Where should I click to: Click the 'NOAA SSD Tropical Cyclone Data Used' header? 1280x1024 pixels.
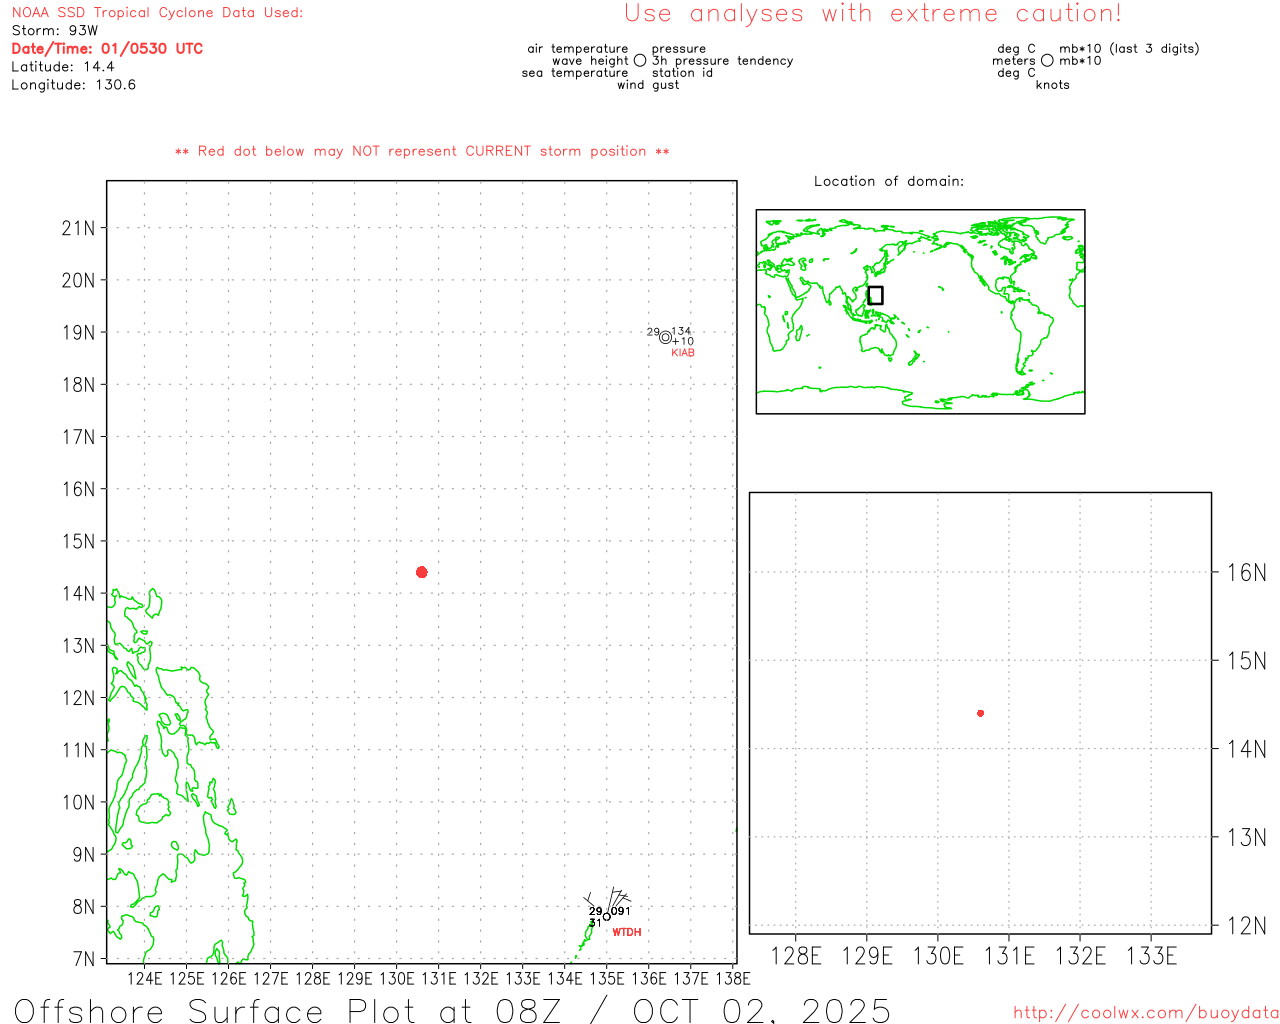(157, 13)
